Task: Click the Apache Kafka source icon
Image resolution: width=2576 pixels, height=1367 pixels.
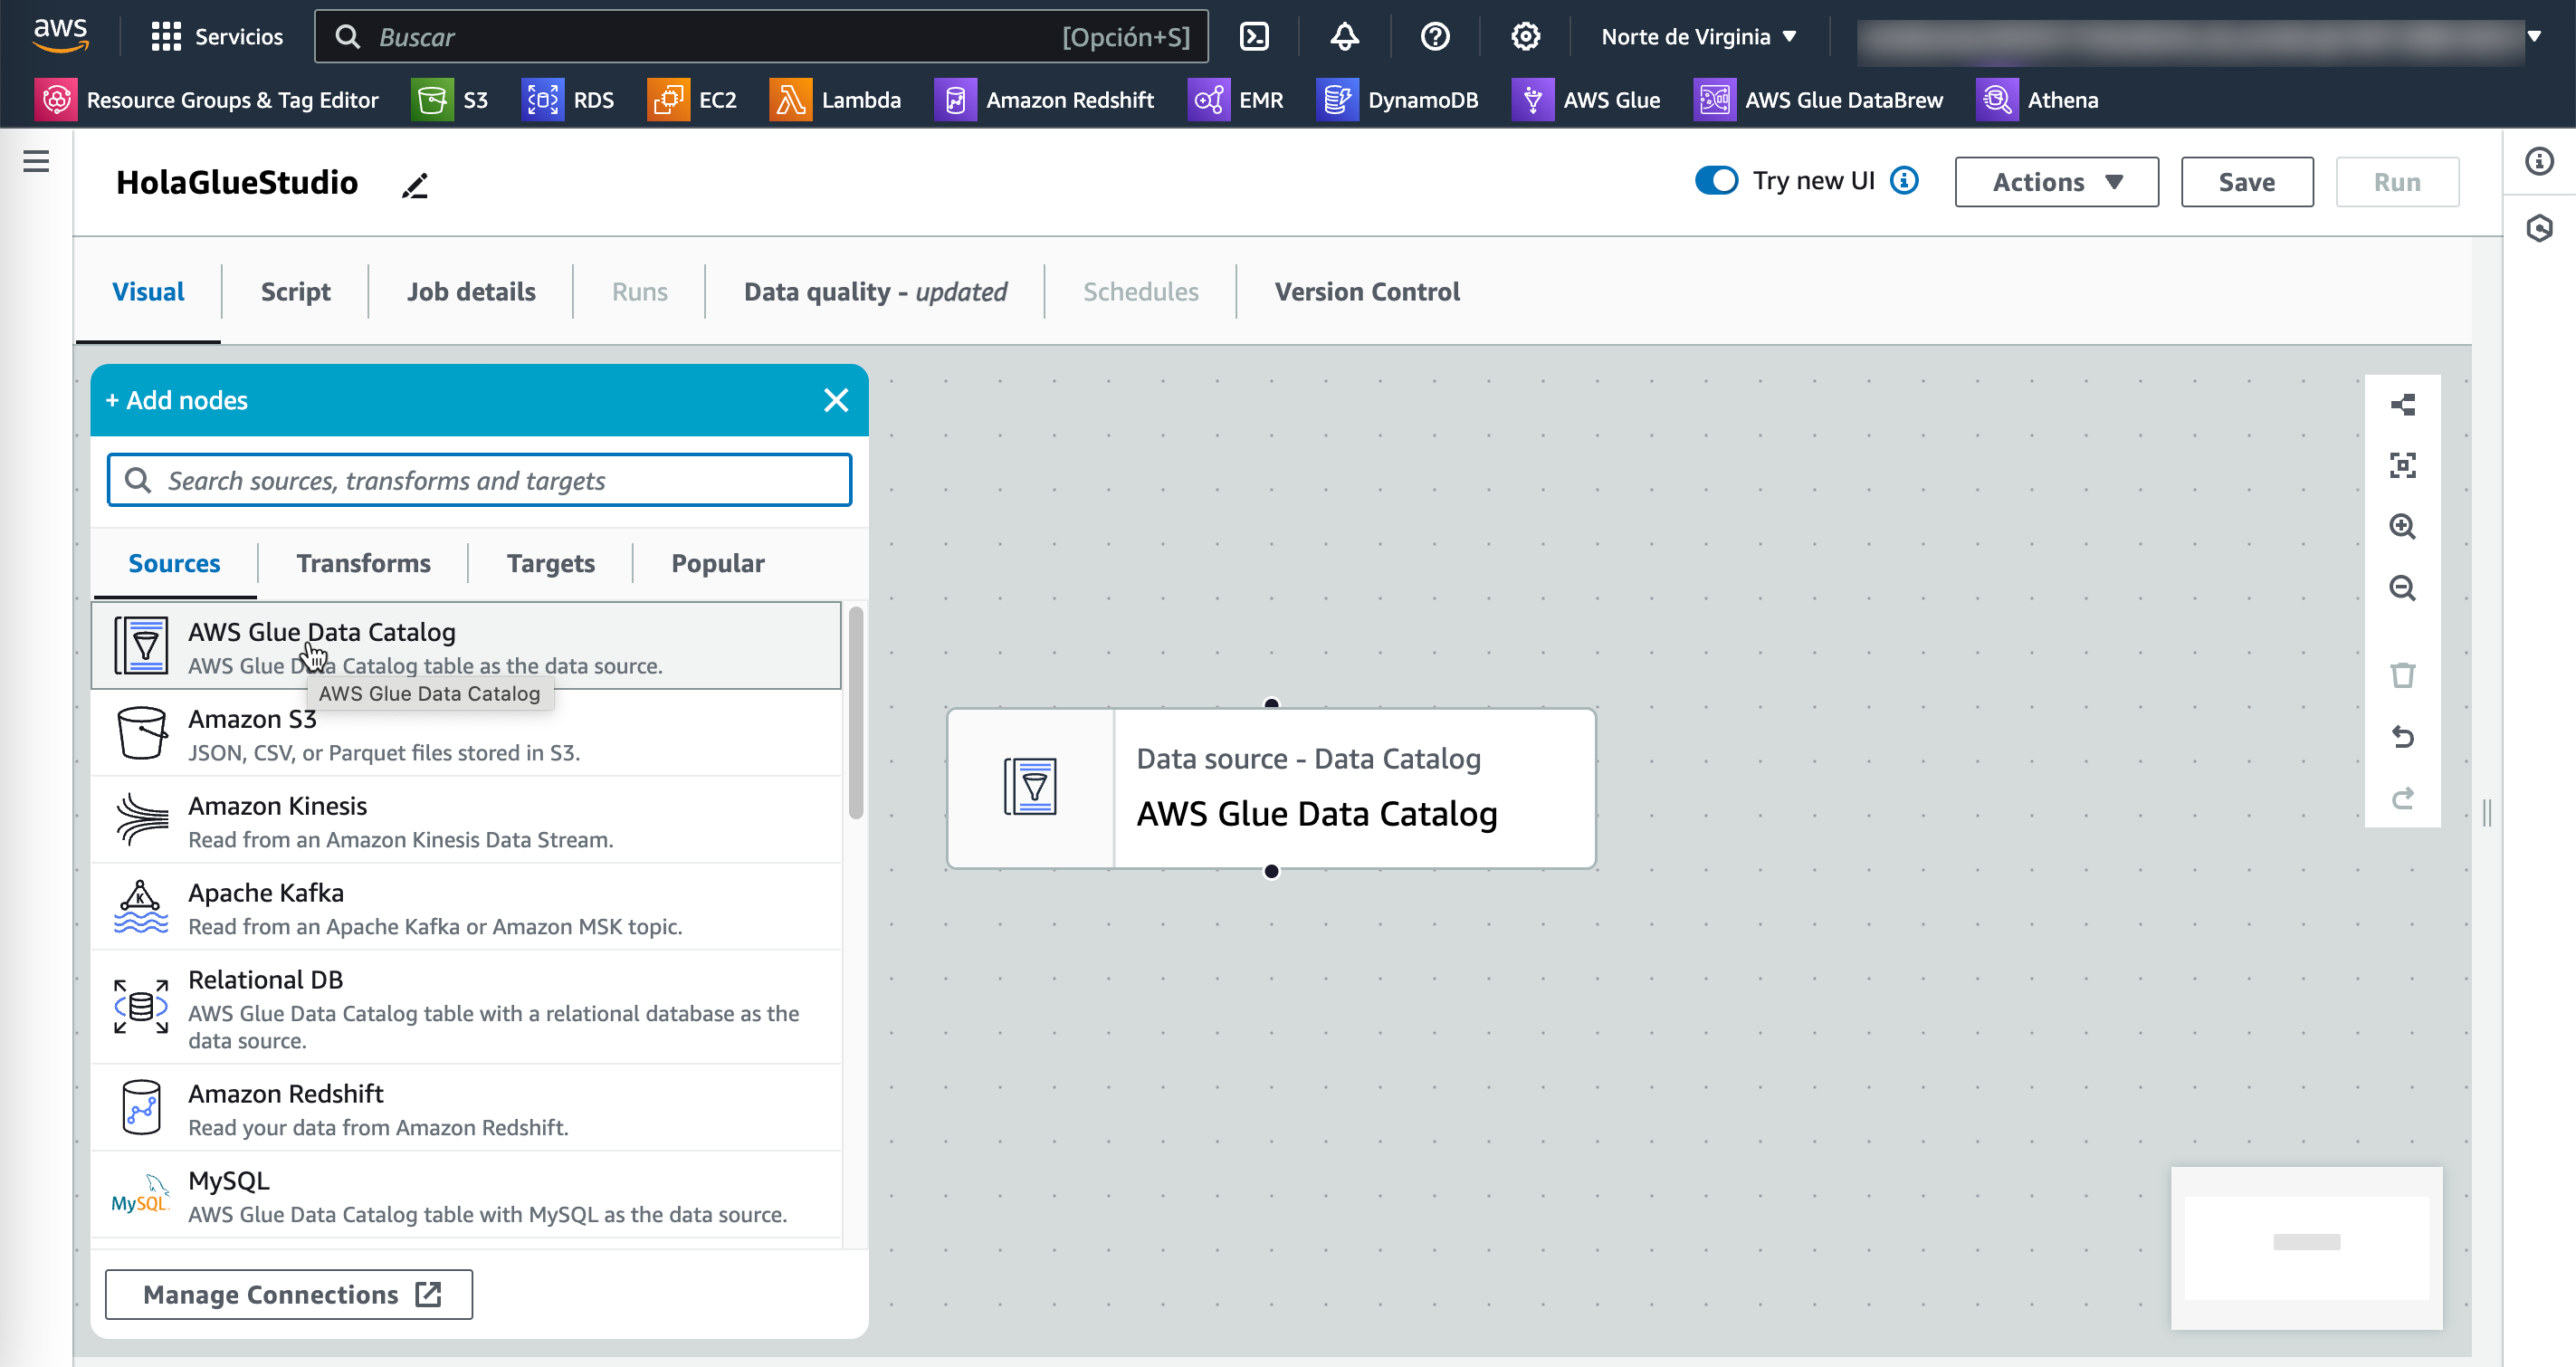Action: click(139, 907)
